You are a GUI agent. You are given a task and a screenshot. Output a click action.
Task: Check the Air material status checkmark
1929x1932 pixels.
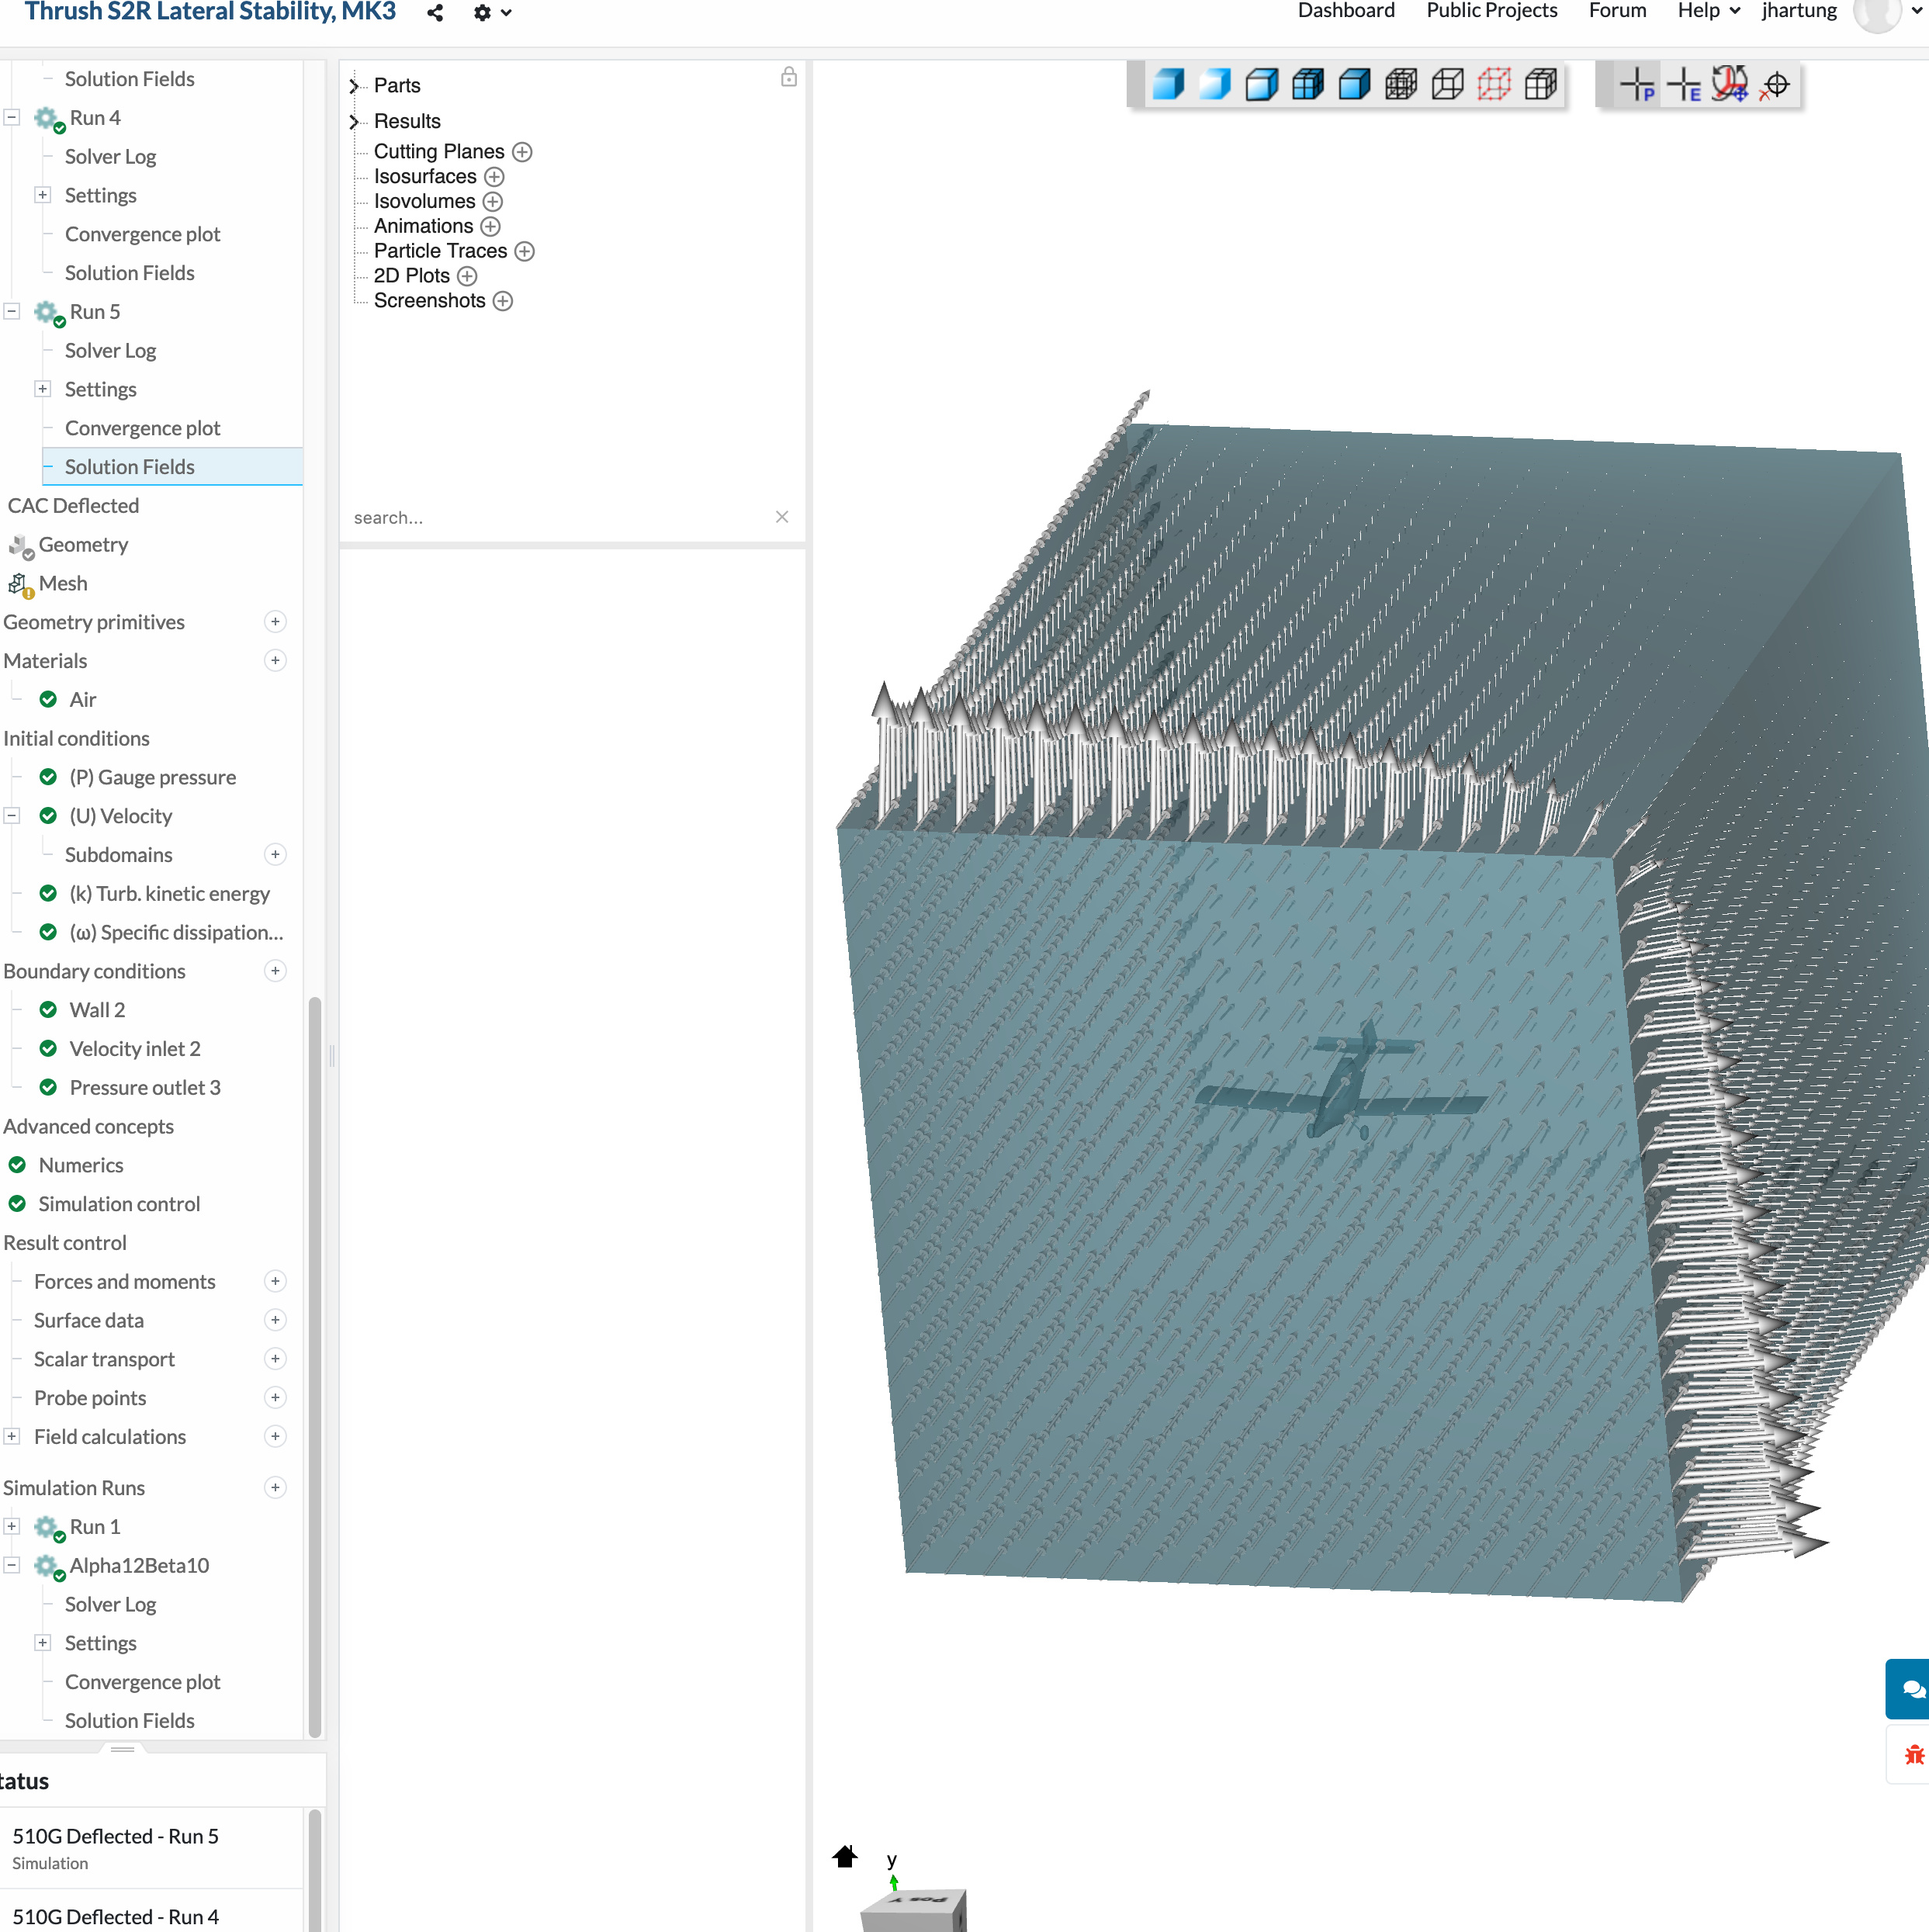pos(48,699)
